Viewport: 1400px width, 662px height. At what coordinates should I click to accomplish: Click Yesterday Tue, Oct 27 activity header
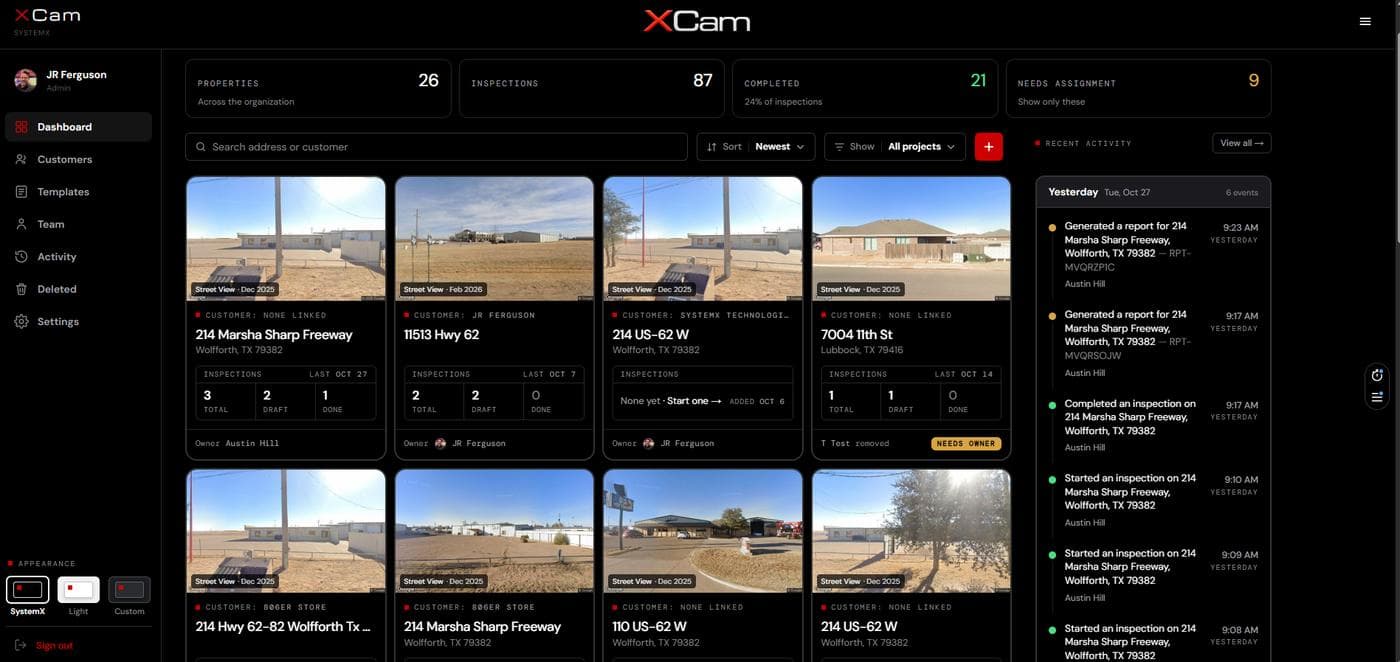tap(1153, 192)
